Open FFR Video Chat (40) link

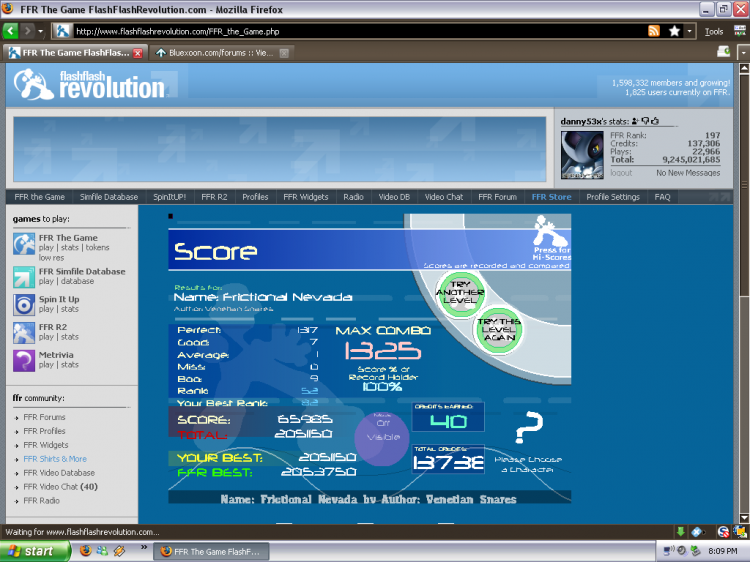pyautogui.click(x=60, y=487)
